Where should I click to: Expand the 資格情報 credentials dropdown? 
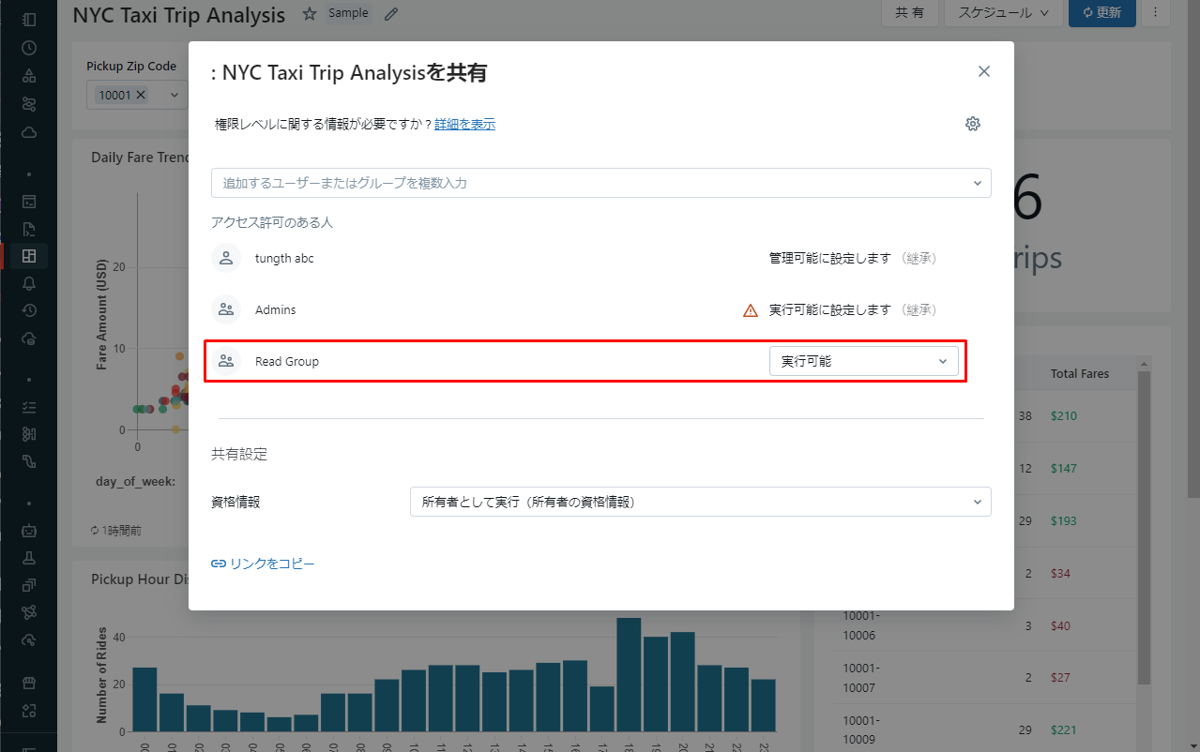tap(700, 502)
